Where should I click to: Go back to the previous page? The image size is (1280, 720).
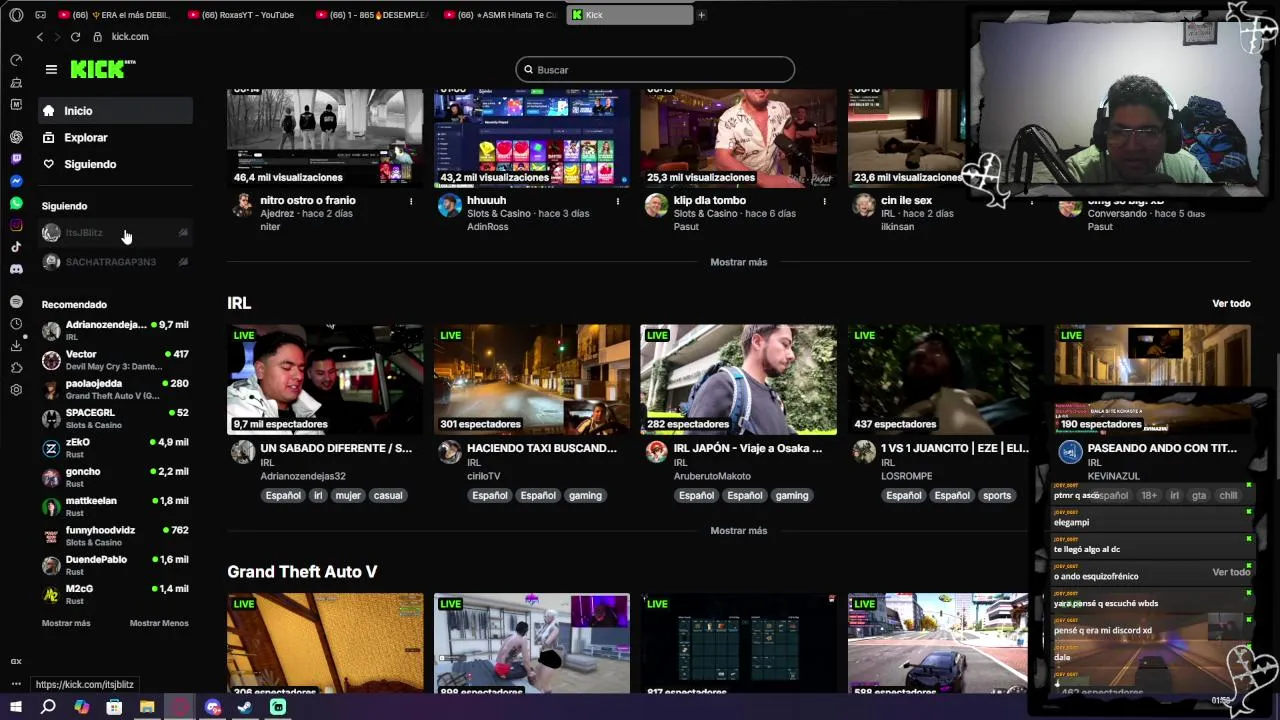click(40, 37)
